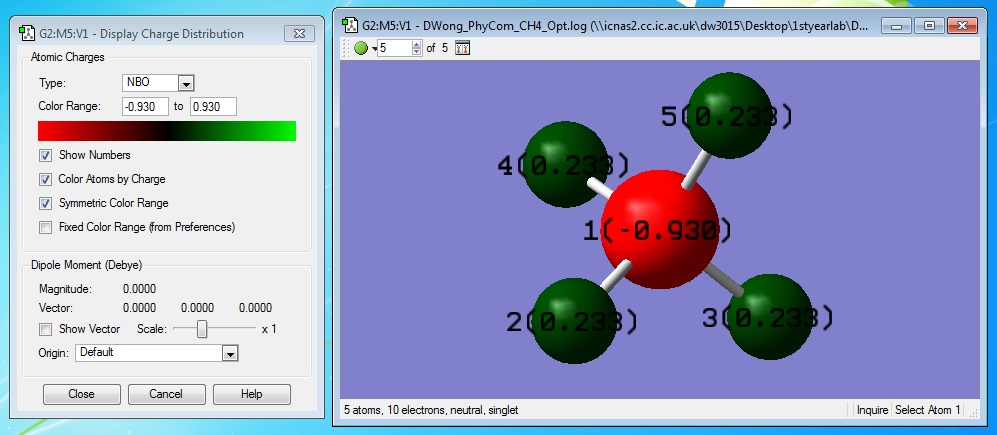Click the GaussView icon in the viewer window title
Screen dimensions: 997x435
350,25
